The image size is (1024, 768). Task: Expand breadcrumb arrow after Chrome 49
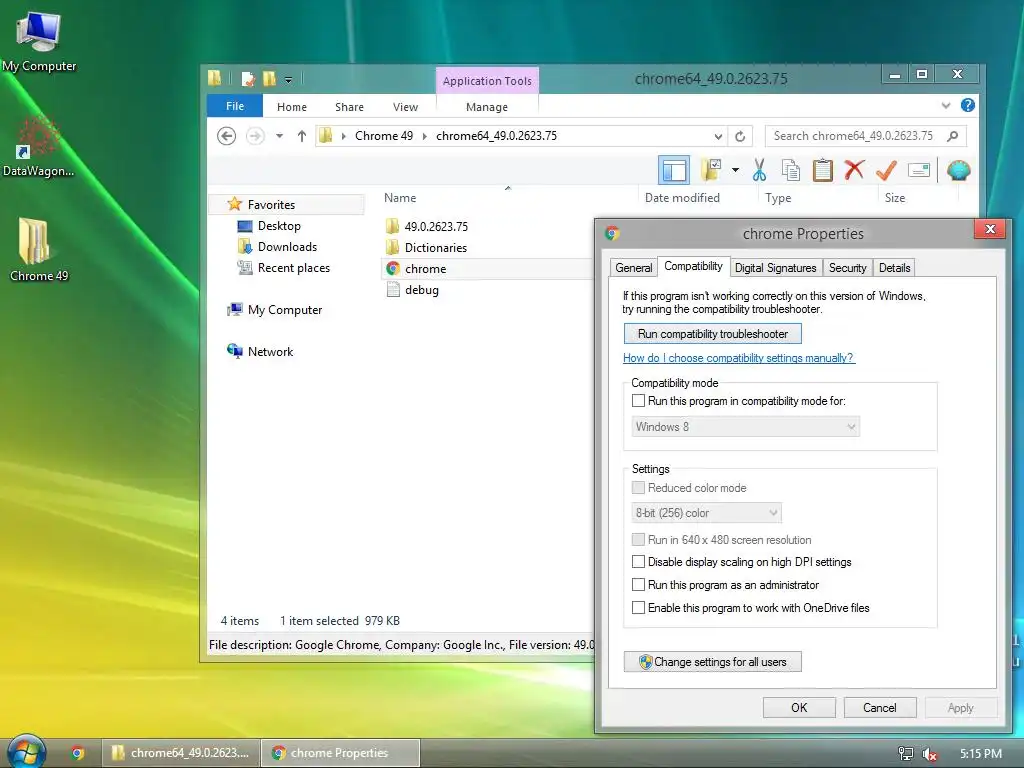pyautogui.click(x=424, y=136)
